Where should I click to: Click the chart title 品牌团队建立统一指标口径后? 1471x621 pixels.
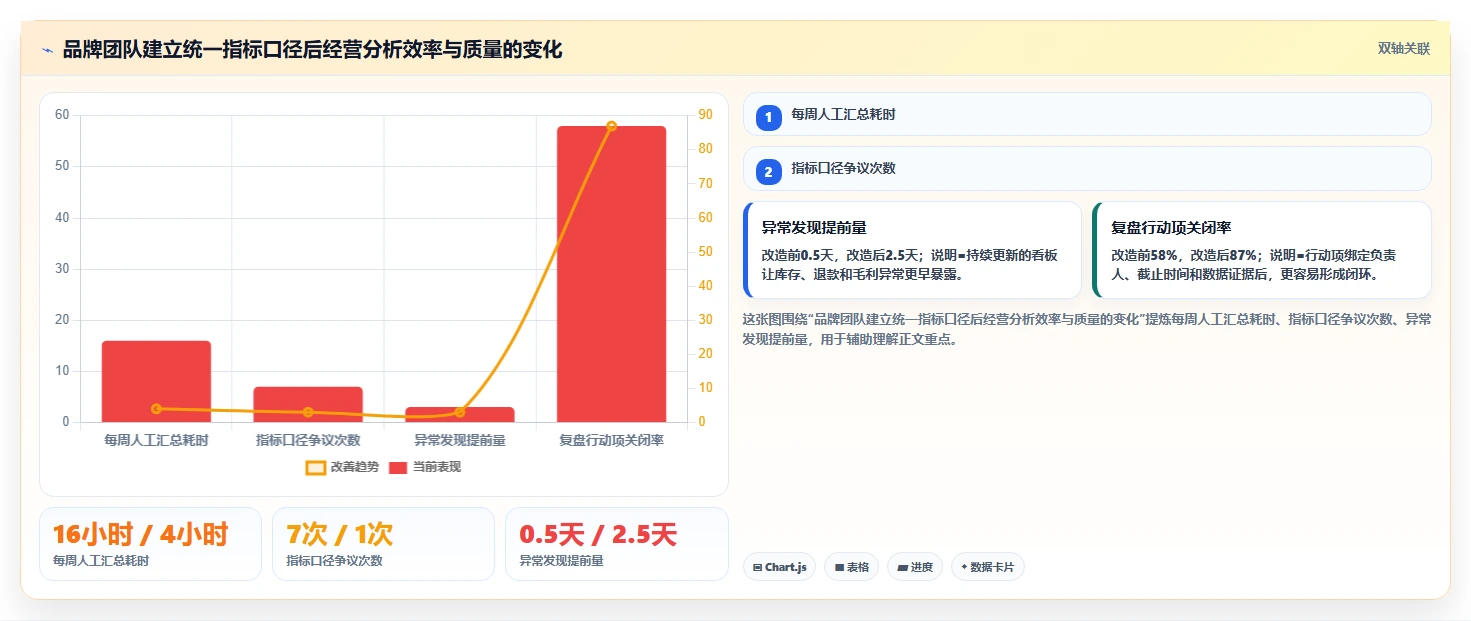tap(312, 49)
